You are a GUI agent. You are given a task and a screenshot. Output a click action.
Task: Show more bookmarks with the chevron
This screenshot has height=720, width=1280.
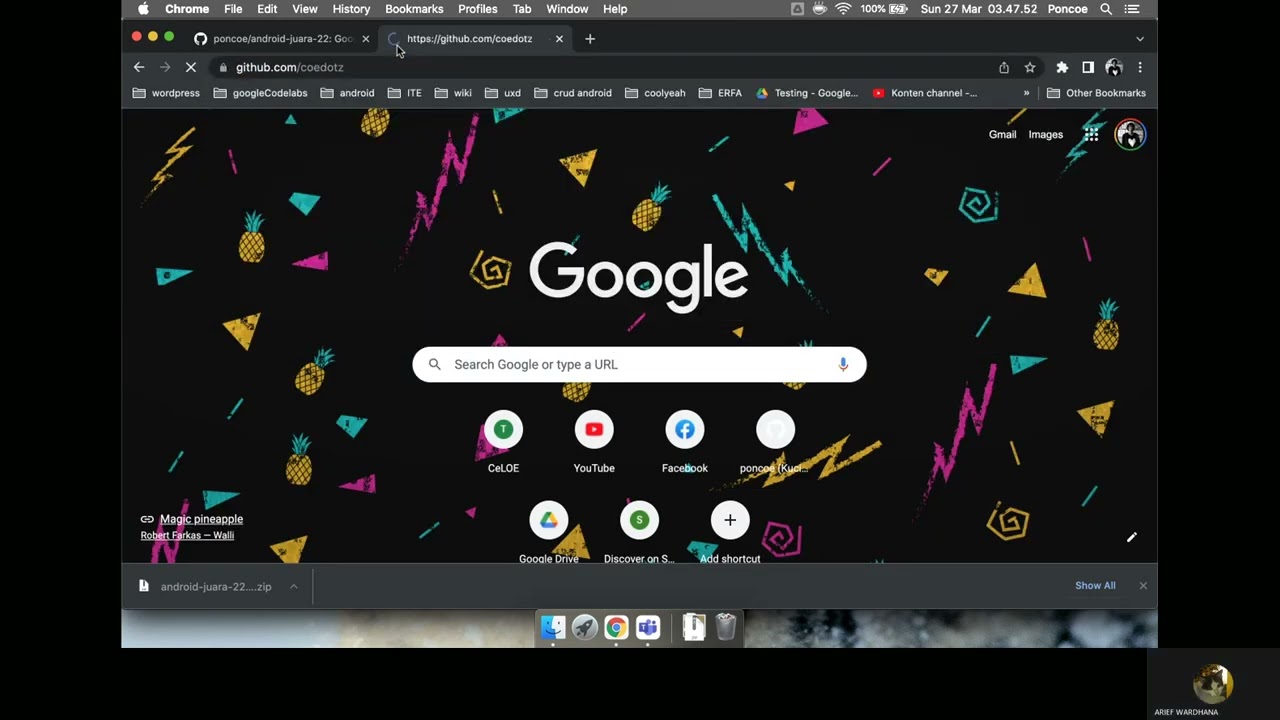[1026, 93]
